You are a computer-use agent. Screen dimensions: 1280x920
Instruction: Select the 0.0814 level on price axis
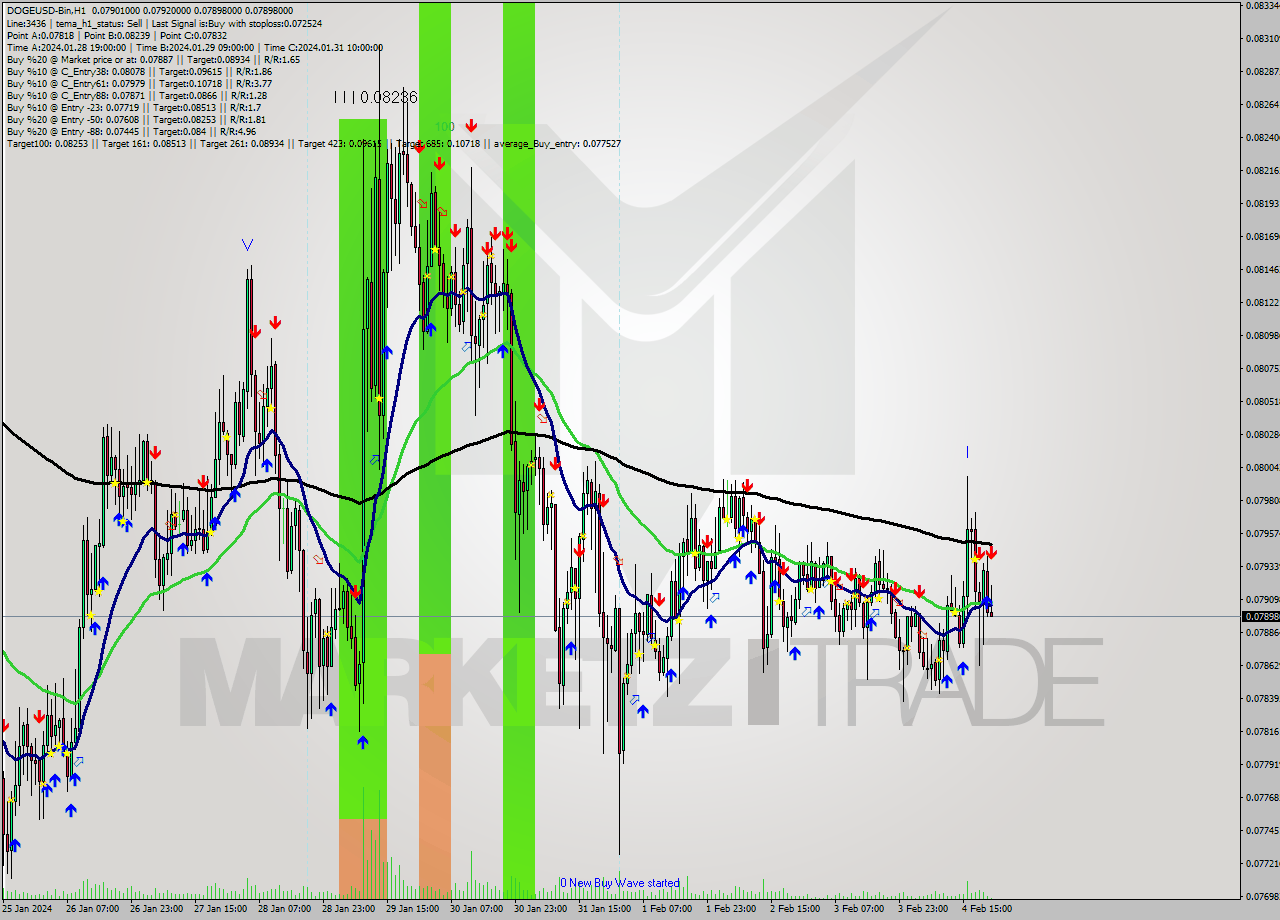1263,269
